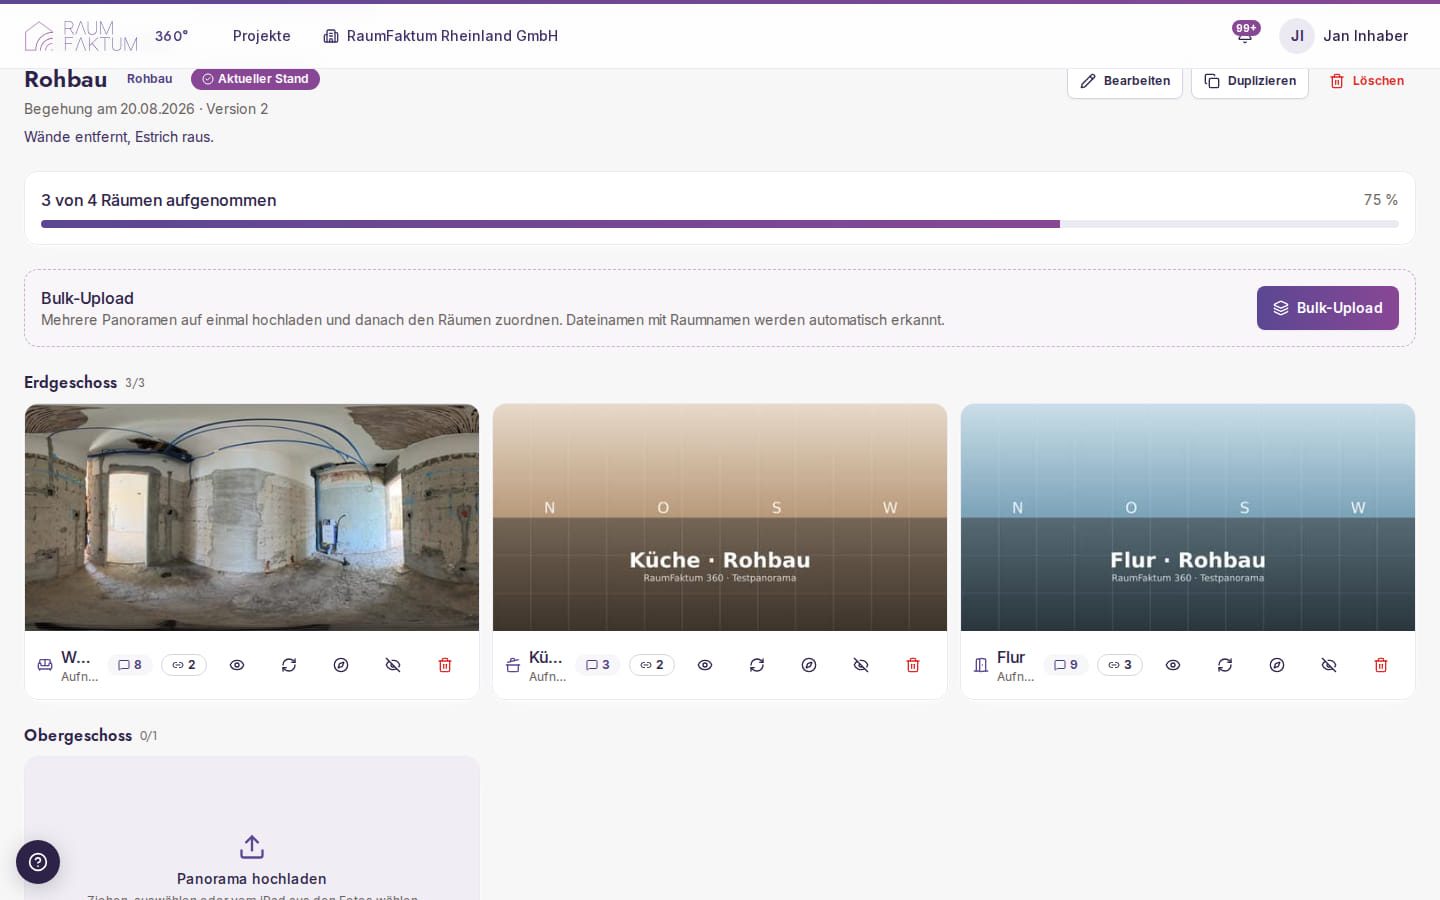Replace Küche panorama with refresh icon
This screenshot has height=900, width=1440.
click(757, 665)
